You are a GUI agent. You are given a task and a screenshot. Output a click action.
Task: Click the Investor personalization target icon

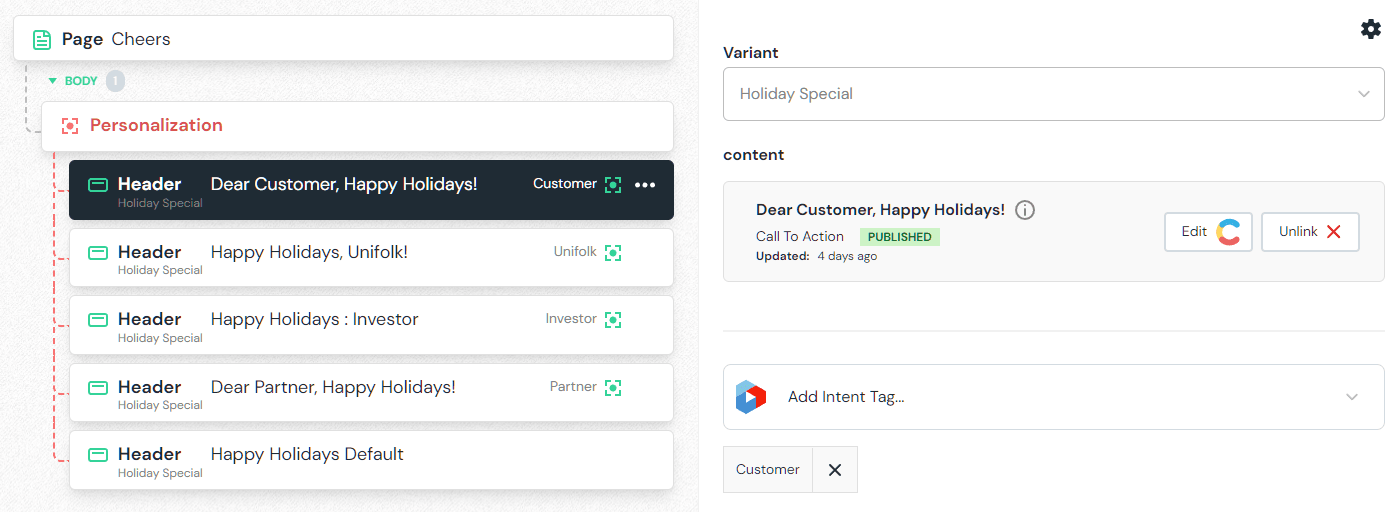(x=613, y=320)
